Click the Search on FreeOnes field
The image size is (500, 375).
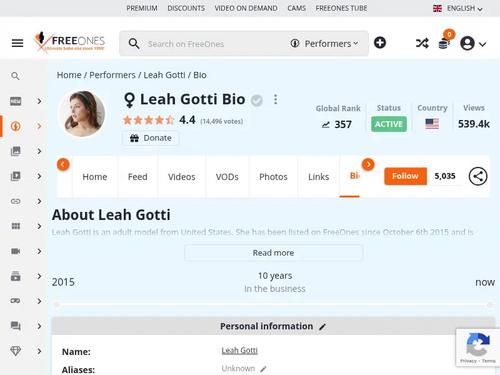point(213,44)
